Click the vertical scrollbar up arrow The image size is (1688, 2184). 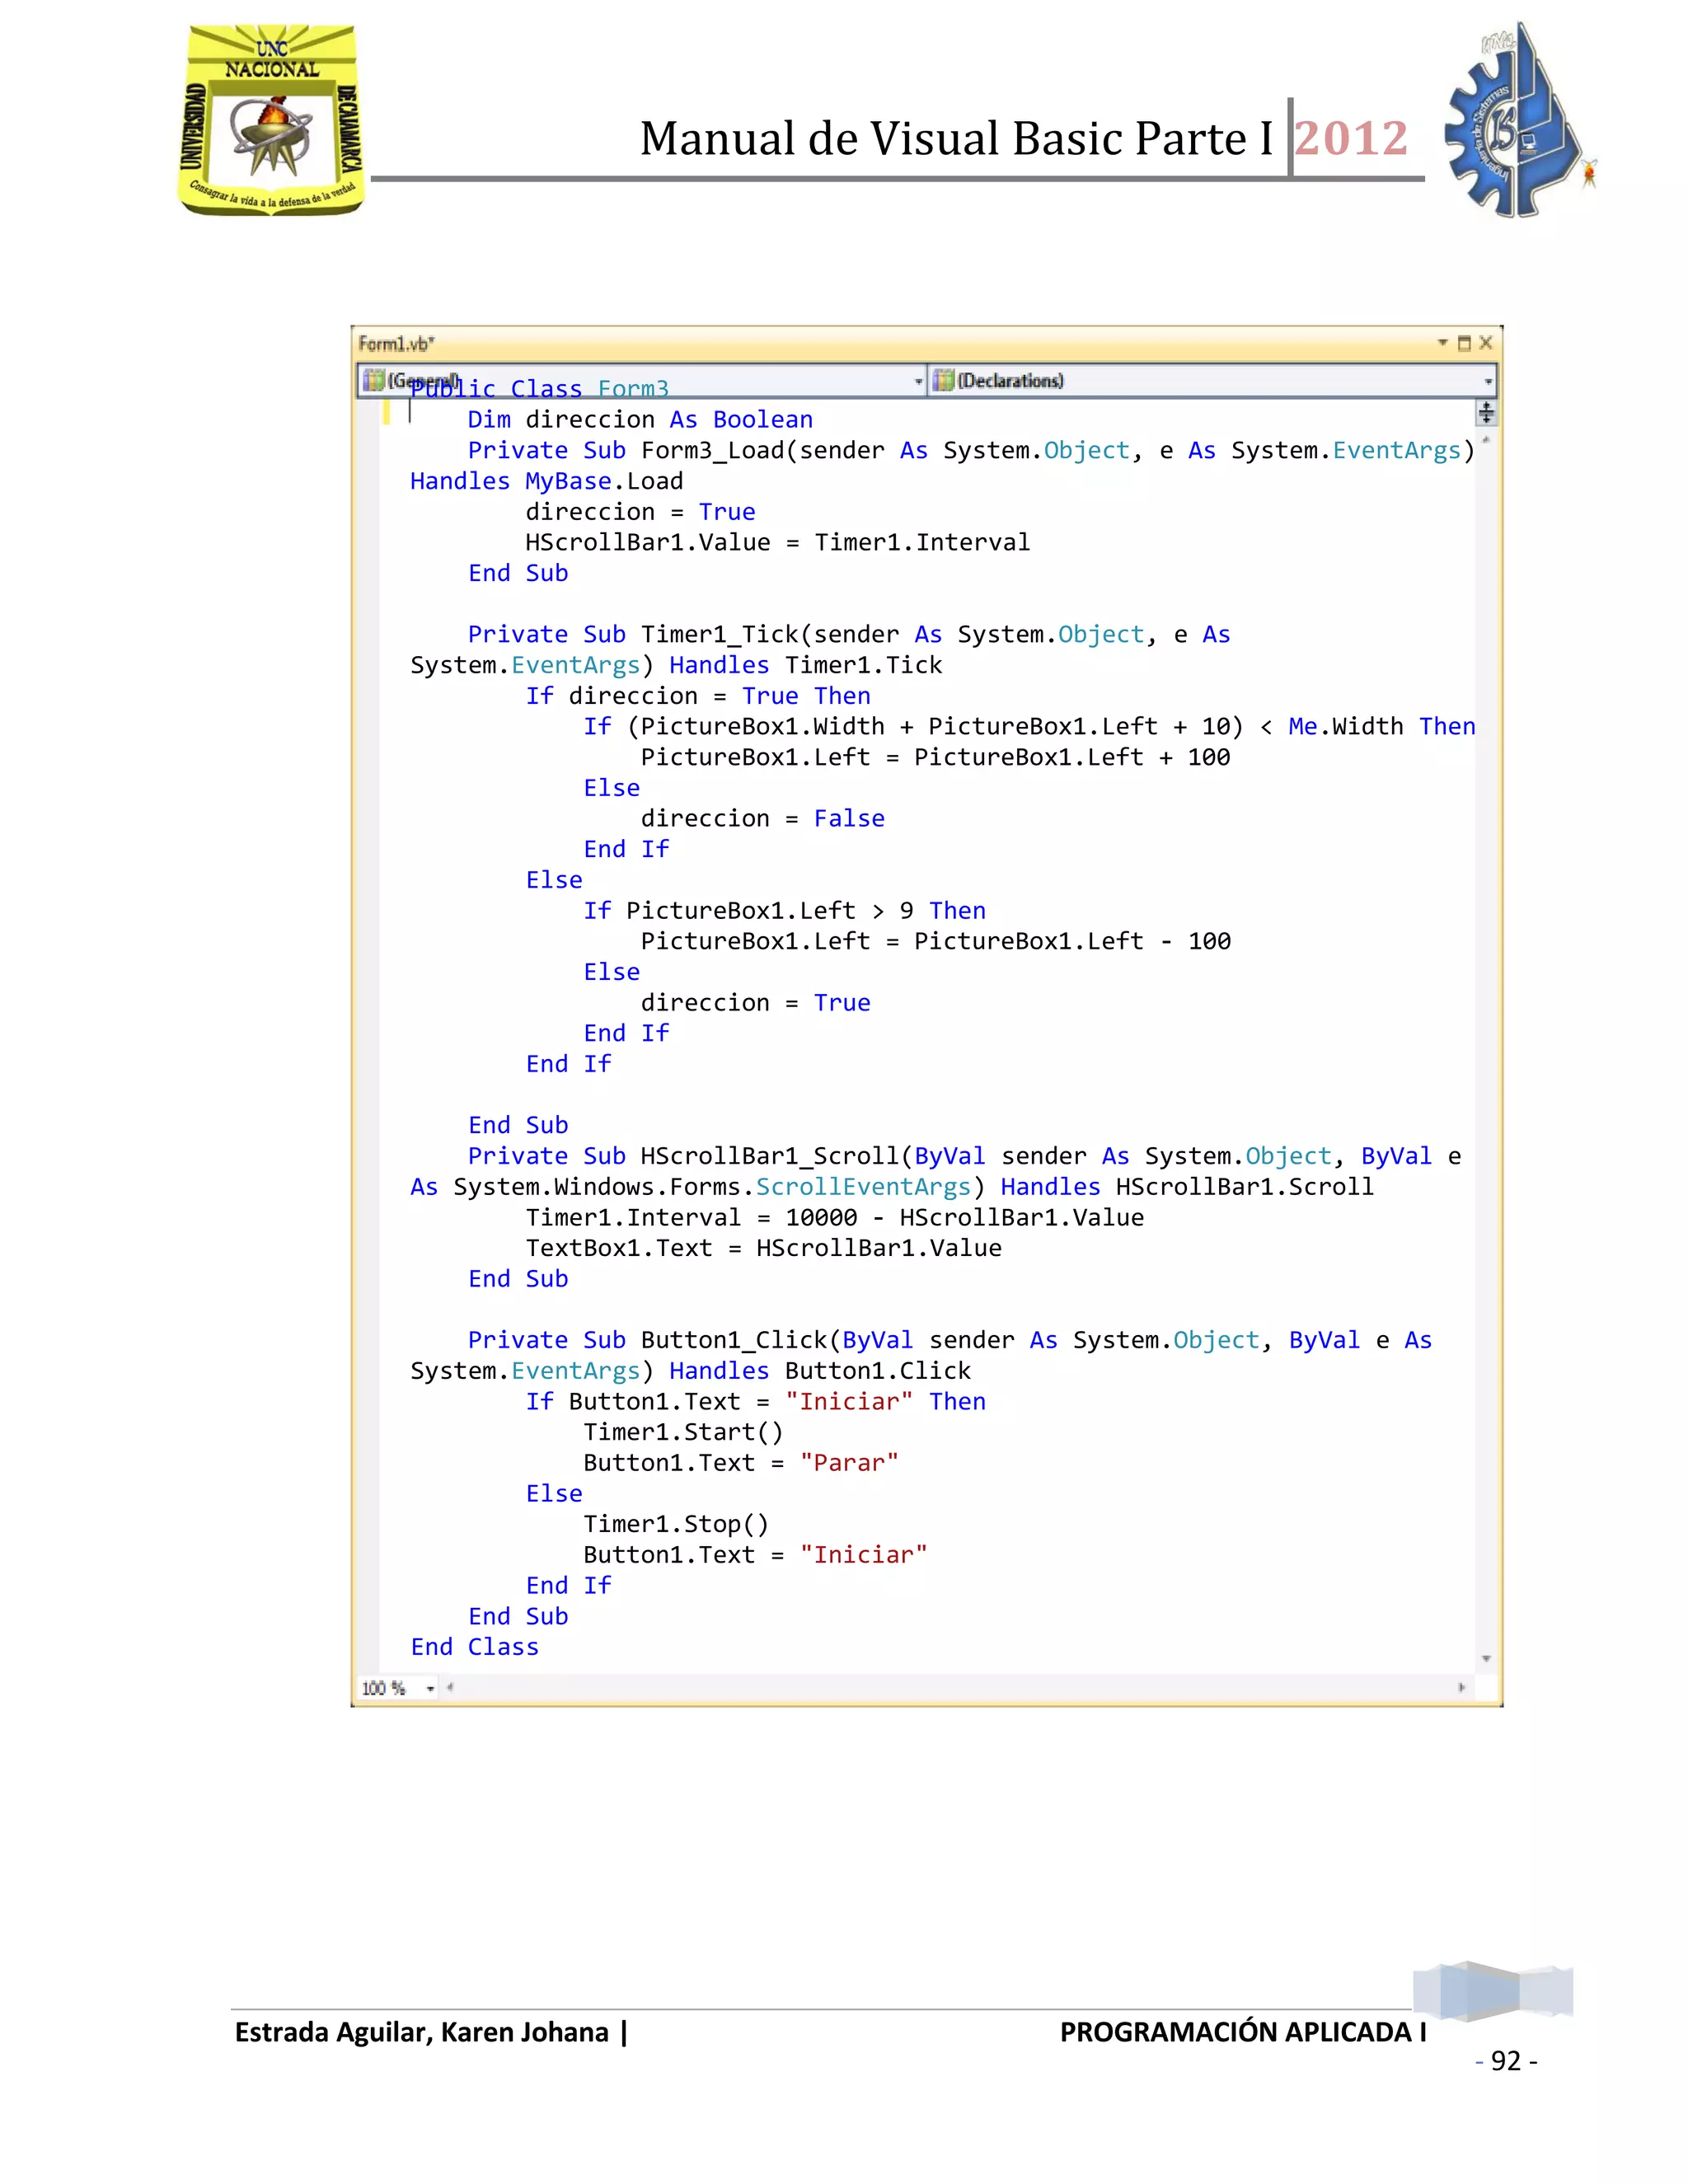click(1486, 439)
